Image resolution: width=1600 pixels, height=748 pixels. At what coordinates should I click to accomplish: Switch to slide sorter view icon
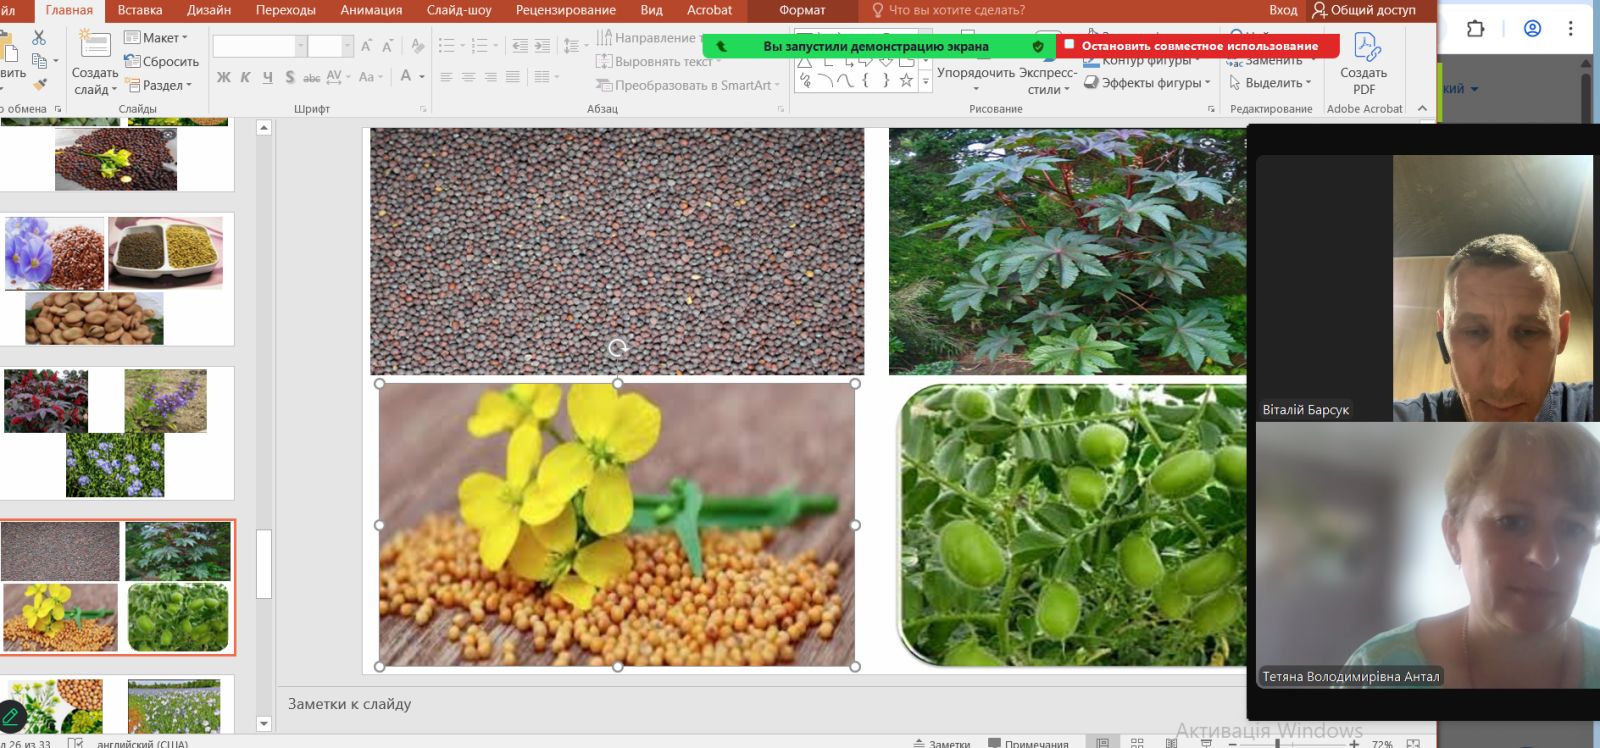pos(1137,743)
